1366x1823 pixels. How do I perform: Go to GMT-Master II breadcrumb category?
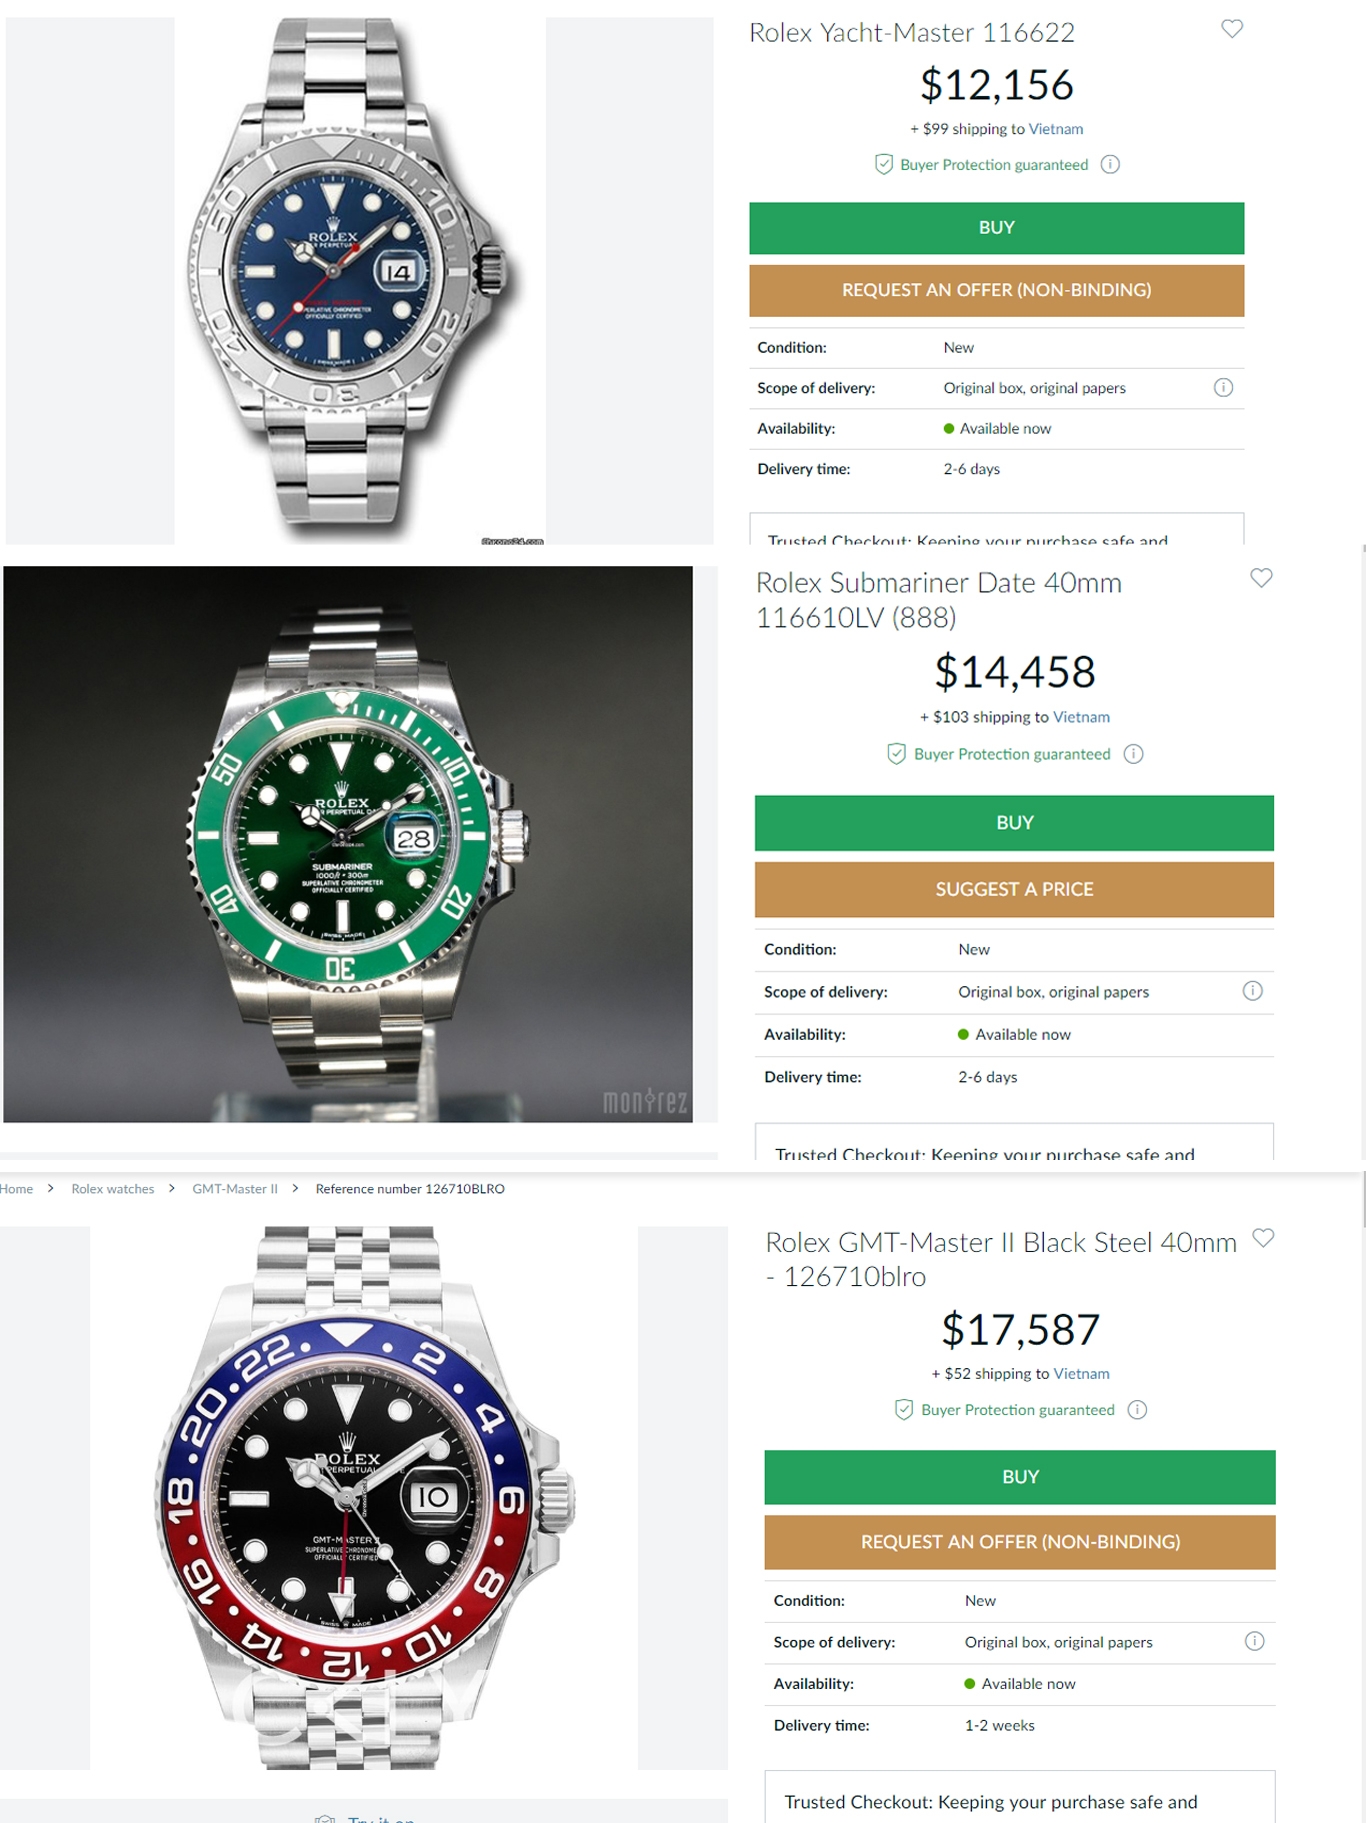click(x=235, y=1189)
